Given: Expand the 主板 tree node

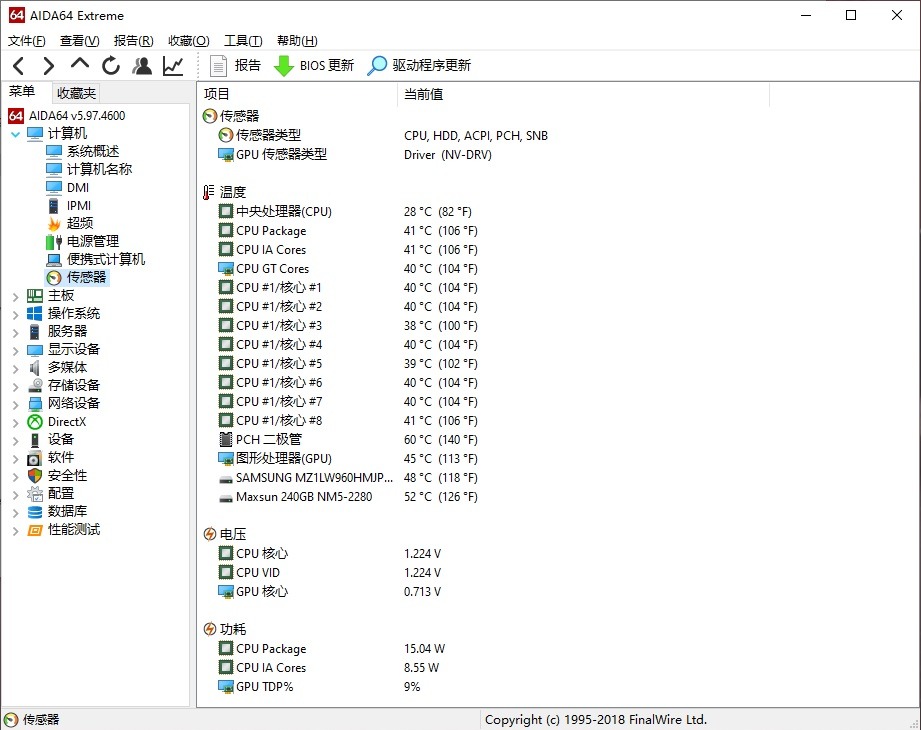Looking at the screenshot, I should 15,297.
